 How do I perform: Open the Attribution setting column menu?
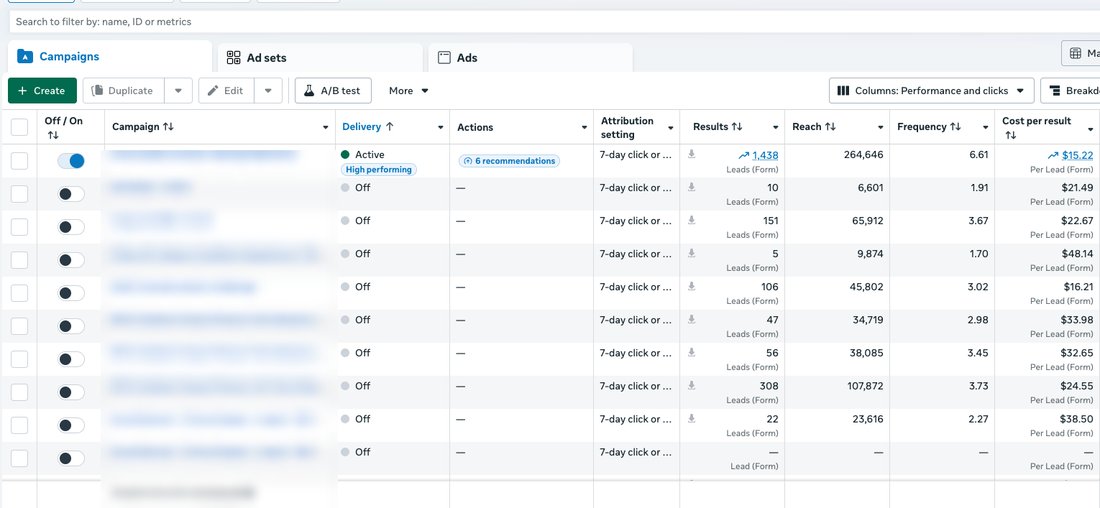coord(671,128)
